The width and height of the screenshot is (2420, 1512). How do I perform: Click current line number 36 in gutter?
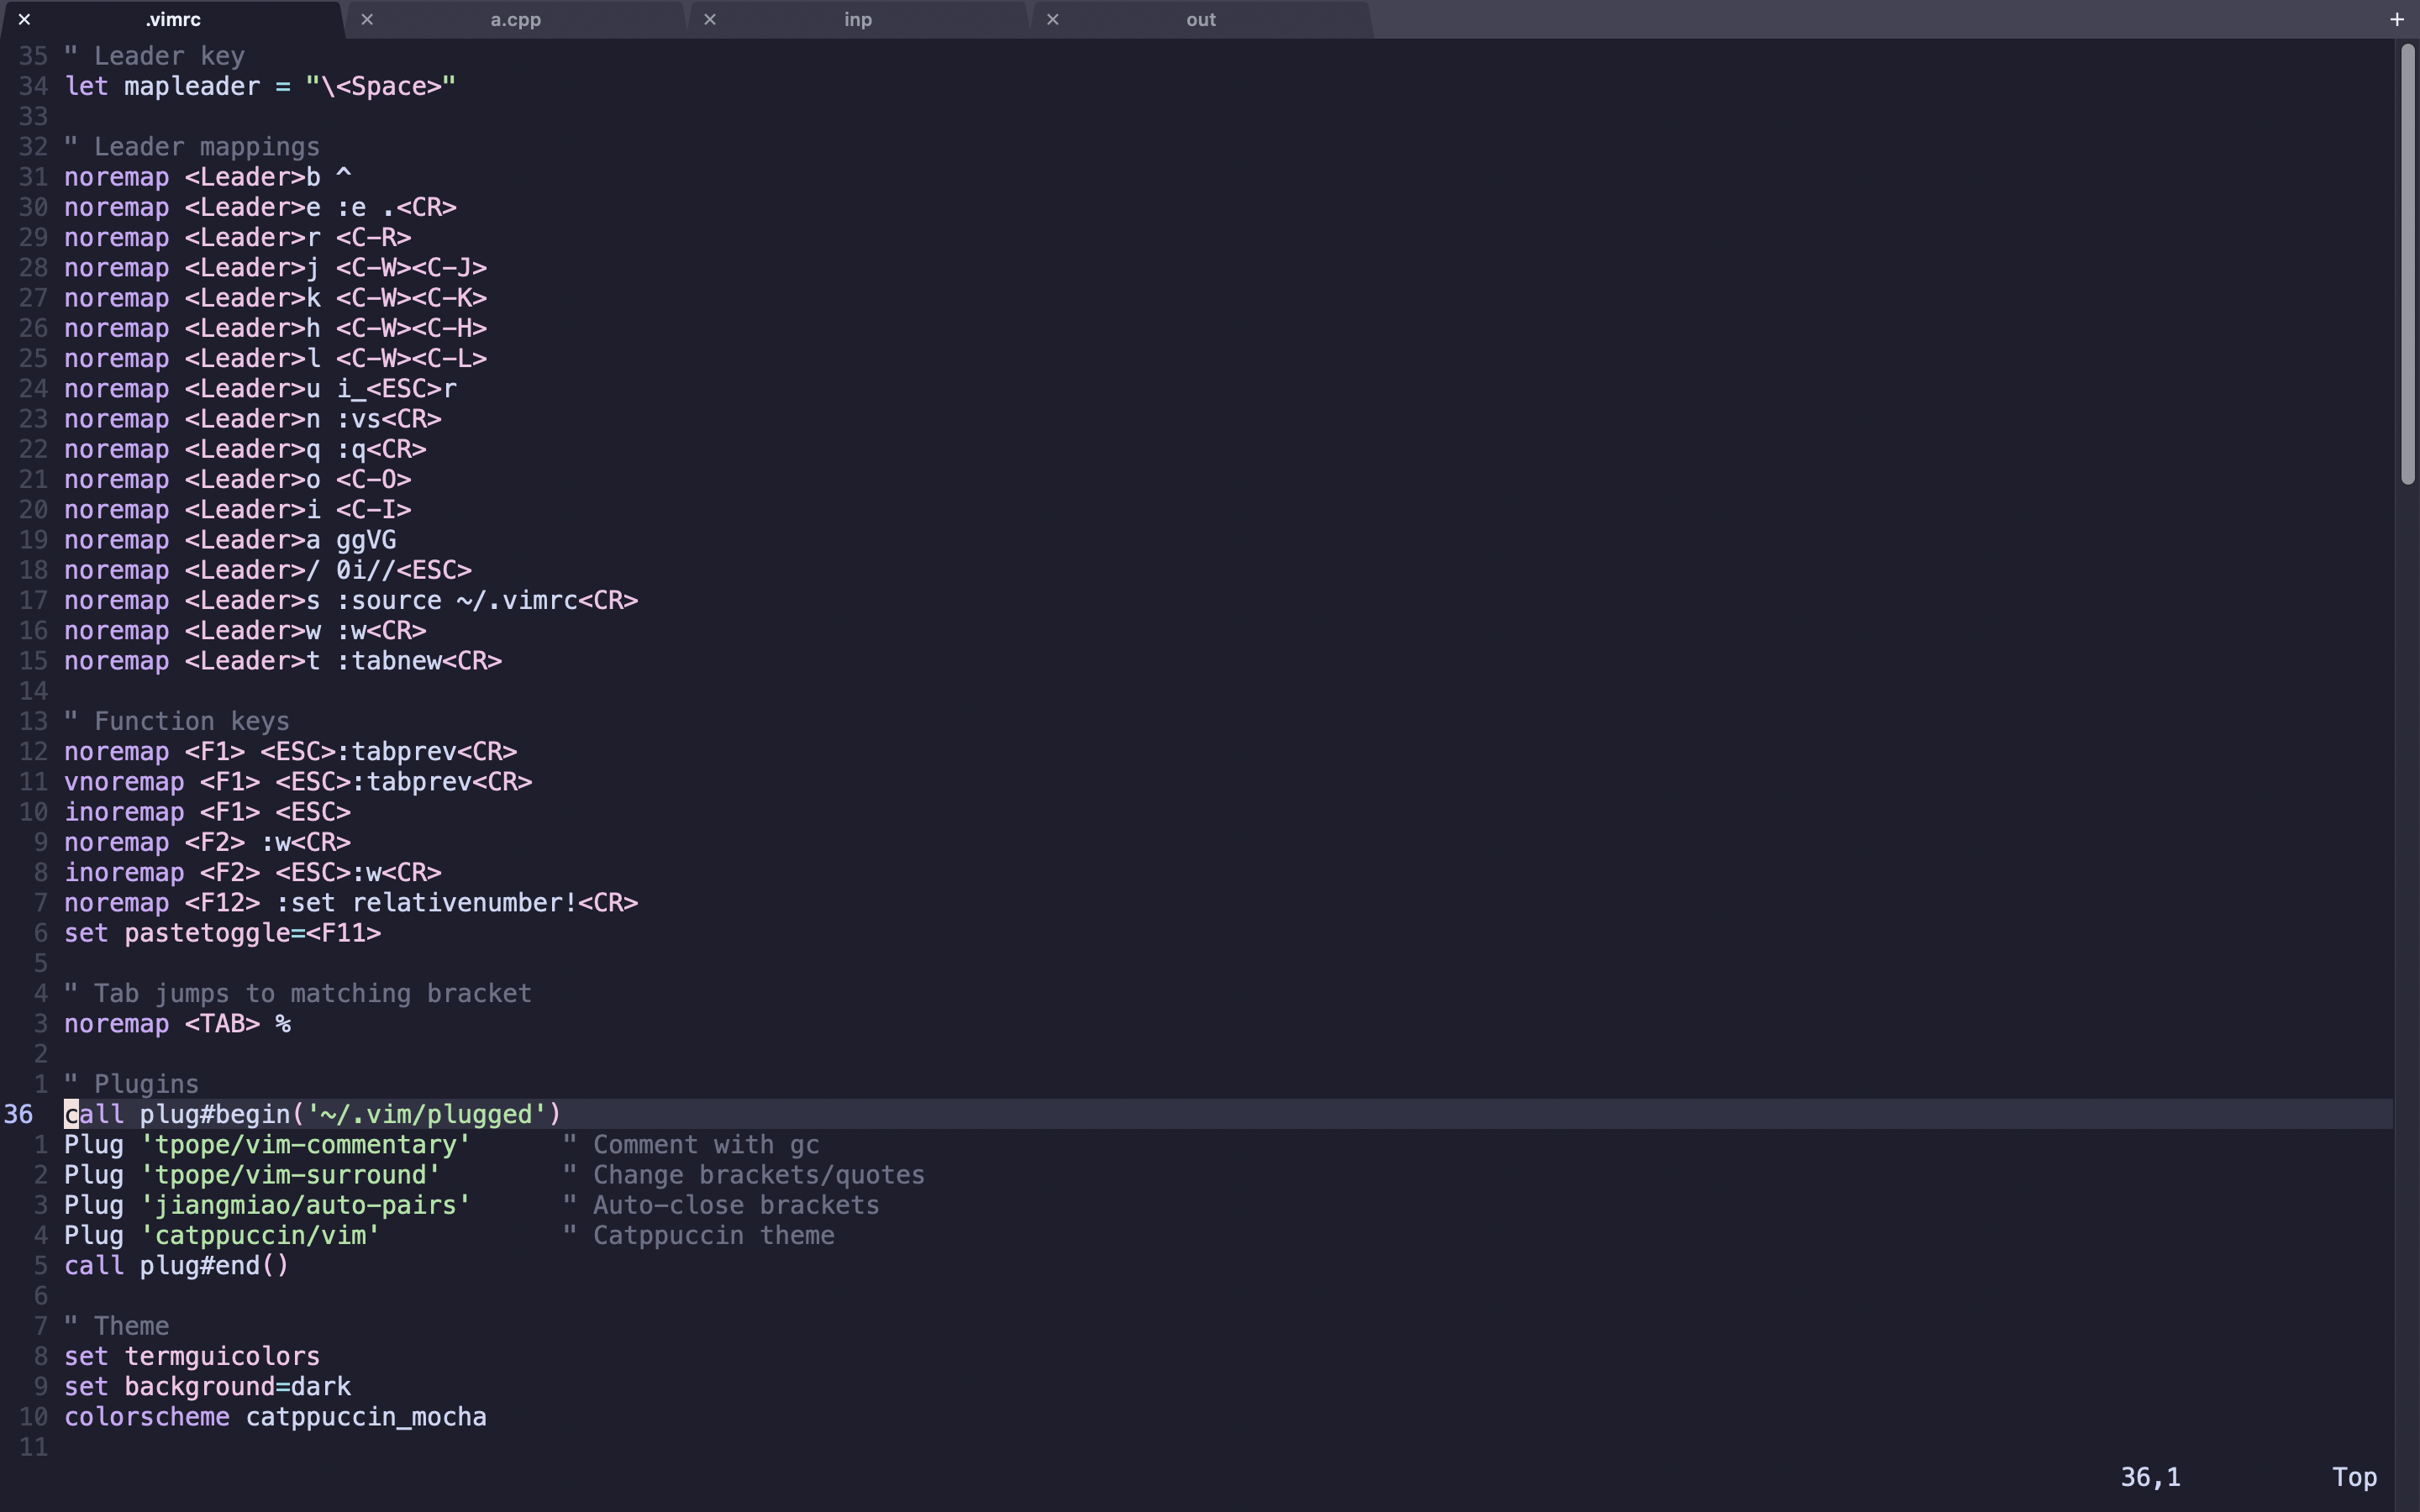coord(19,1114)
